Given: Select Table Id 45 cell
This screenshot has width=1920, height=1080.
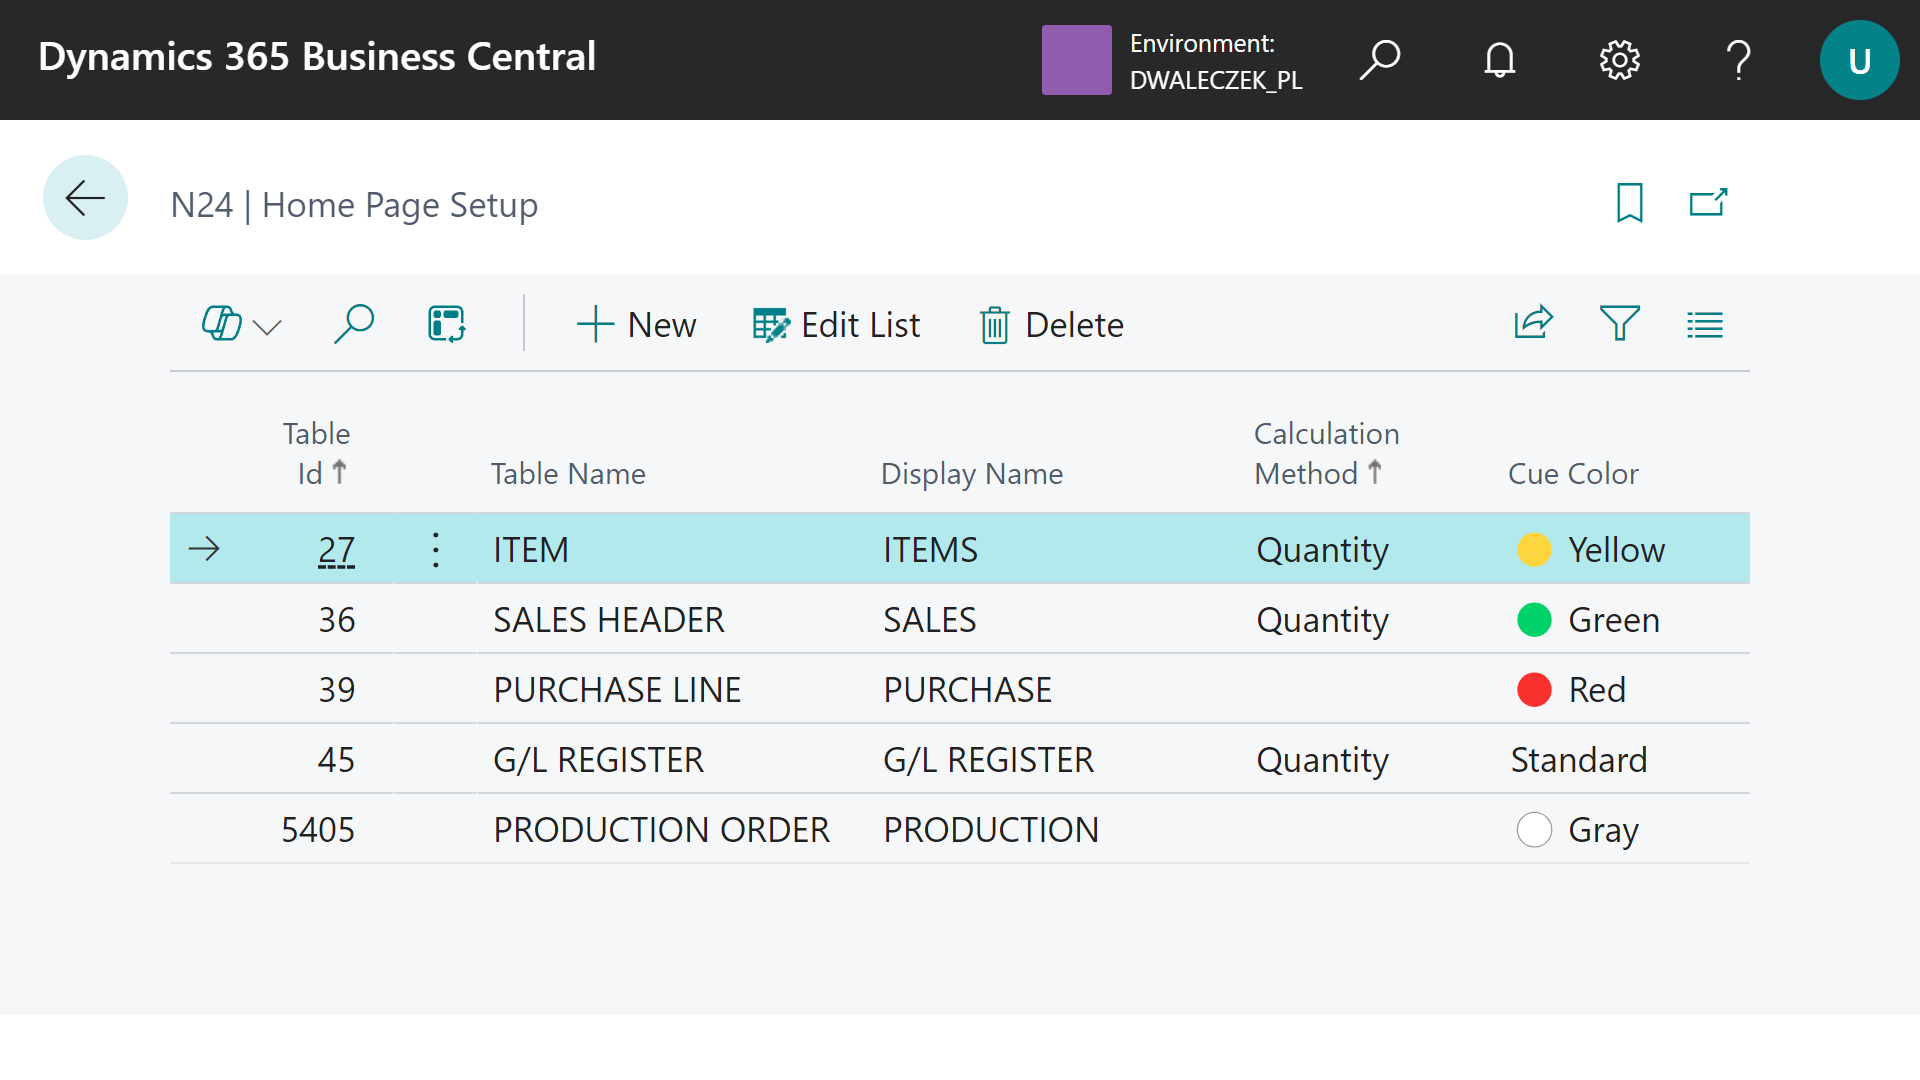Looking at the screenshot, I should (x=336, y=759).
